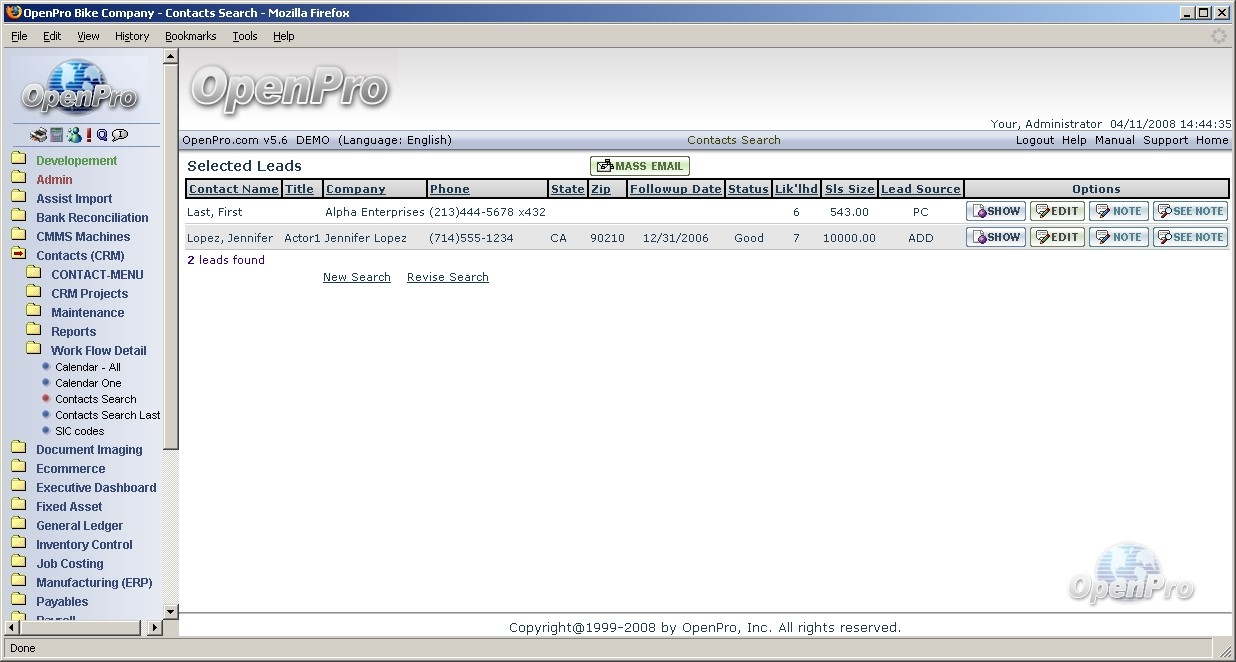
Task: Add a note to Jennifer Lopez lead
Action: (x=1118, y=237)
